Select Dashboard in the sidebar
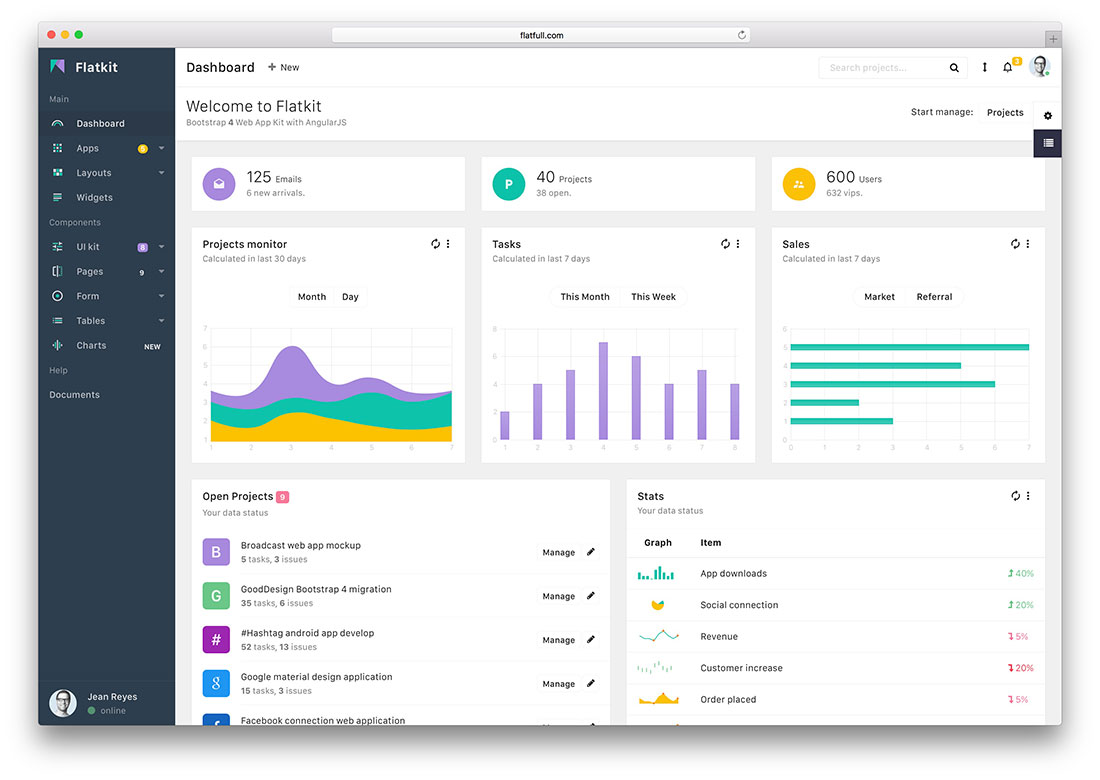 [100, 122]
